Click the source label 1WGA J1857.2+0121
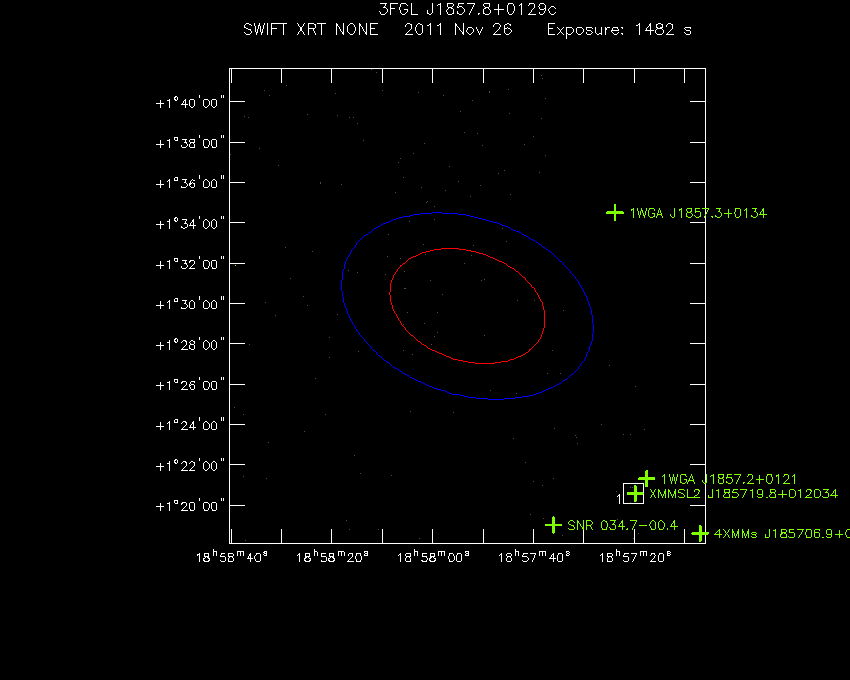The image size is (850, 680). [x=729, y=479]
